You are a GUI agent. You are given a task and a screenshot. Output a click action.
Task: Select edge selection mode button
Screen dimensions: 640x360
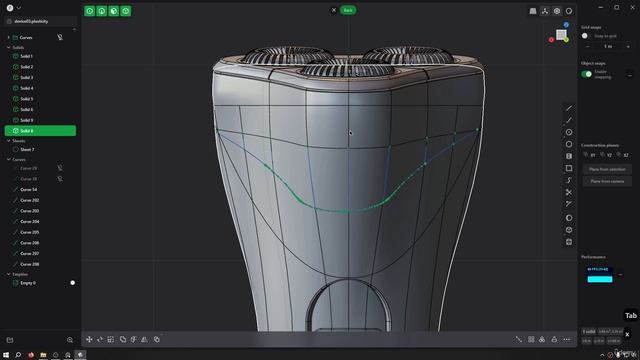pos(102,11)
